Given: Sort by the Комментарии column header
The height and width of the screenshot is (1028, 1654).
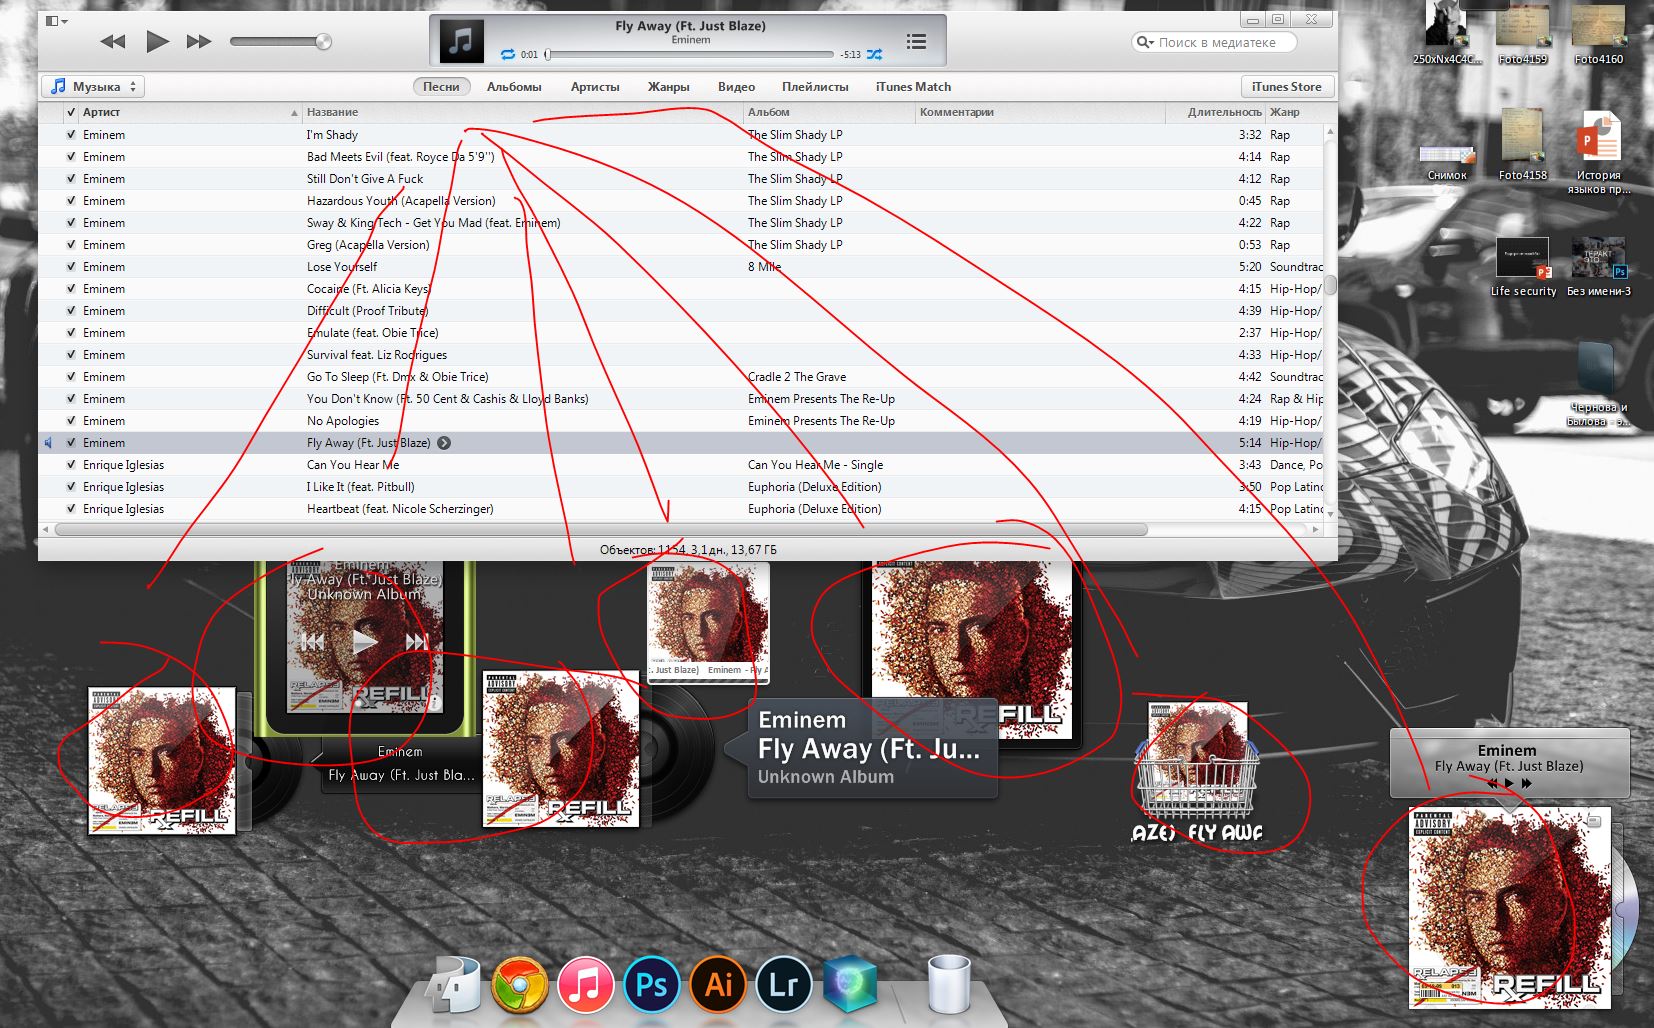Looking at the screenshot, I should (x=1040, y=112).
